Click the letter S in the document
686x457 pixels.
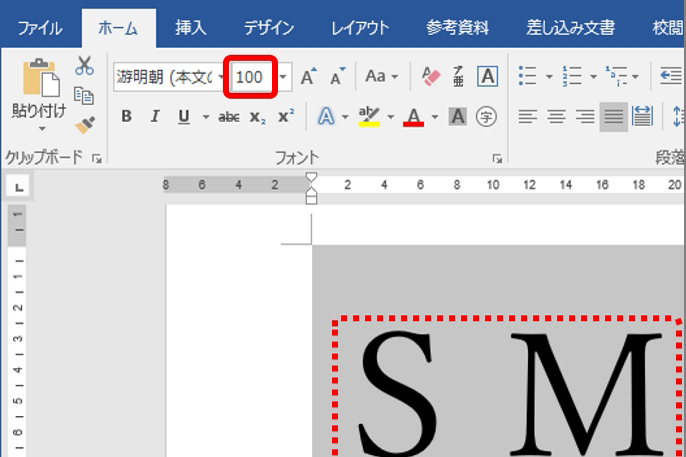(397, 392)
